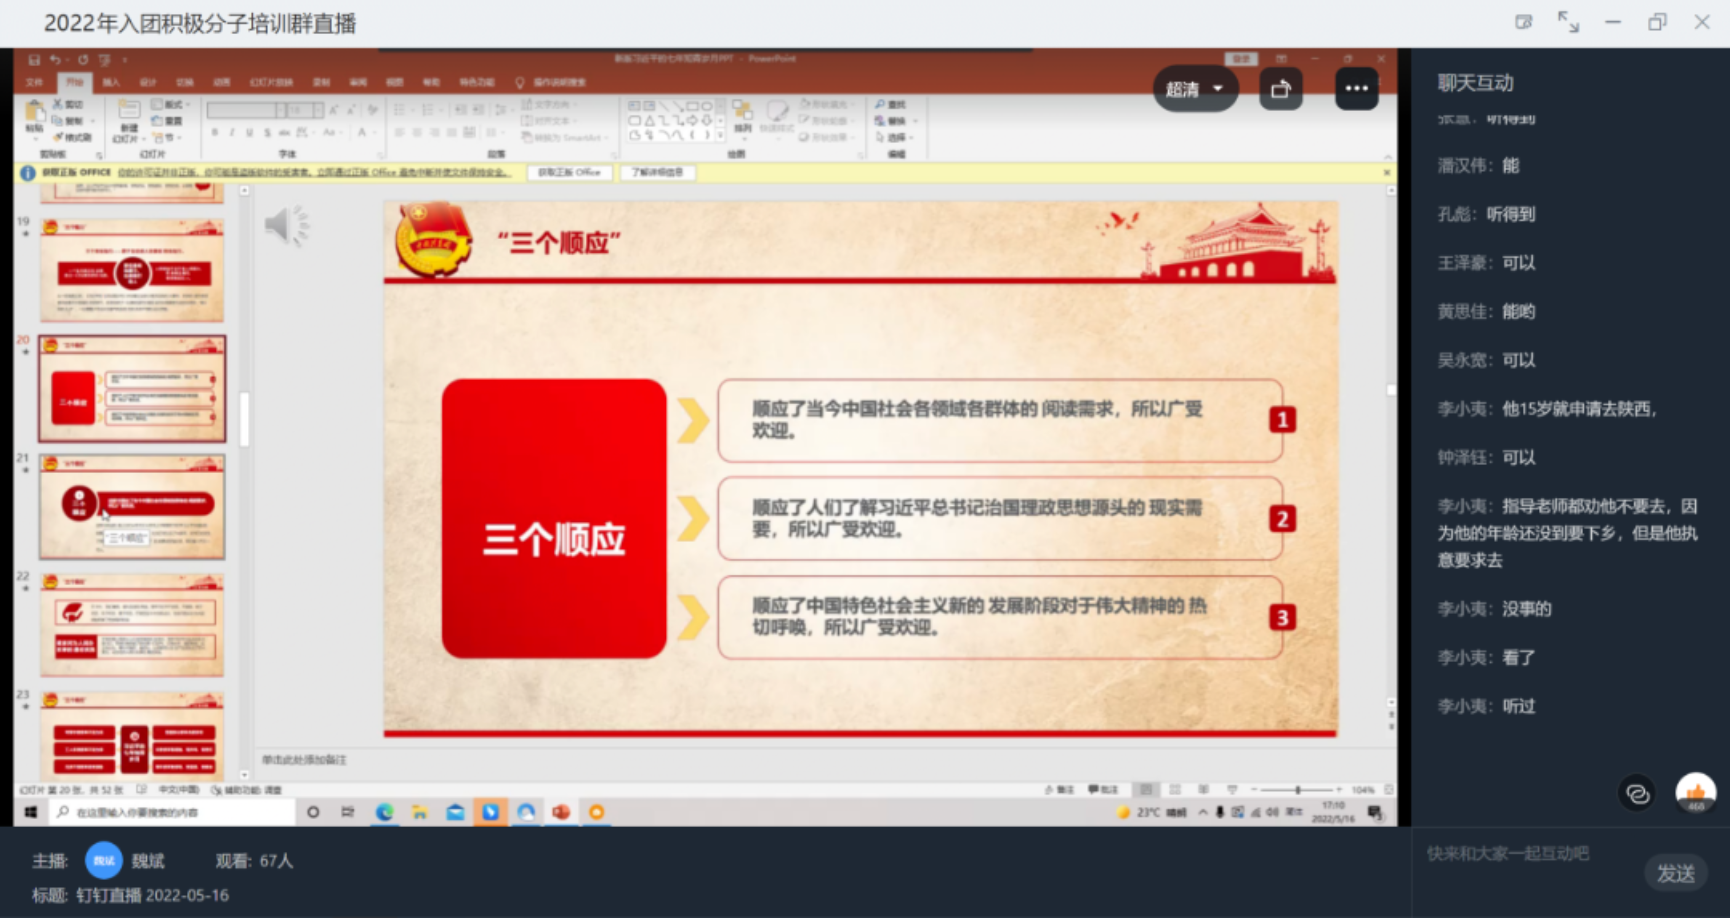Toggle Underline formatting in the font group
Image resolution: width=1731 pixels, height=919 pixels.
pyautogui.click(x=250, y=132)
